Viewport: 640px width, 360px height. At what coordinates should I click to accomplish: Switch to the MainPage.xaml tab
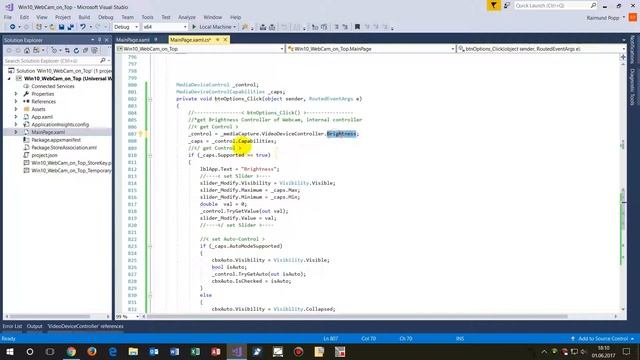pyautogui.click(x=133, y=40)
